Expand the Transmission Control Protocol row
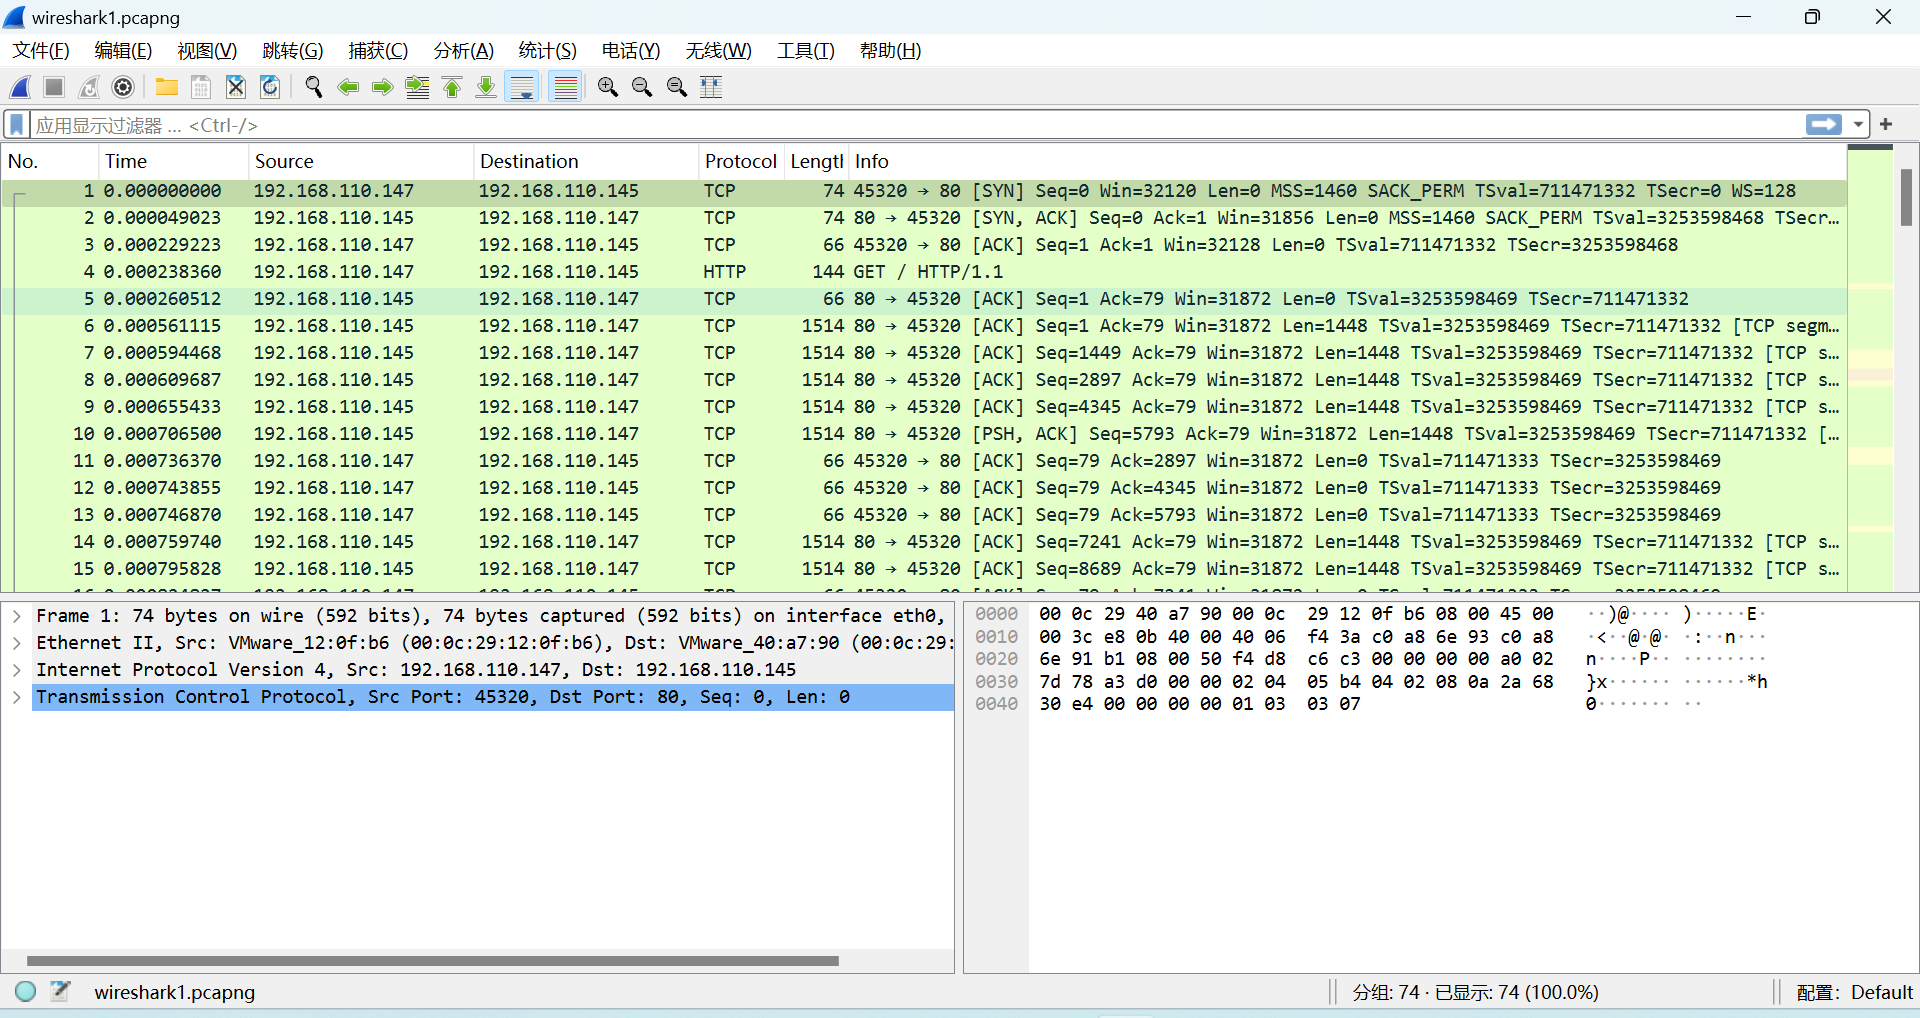 (x=17, y=697)
